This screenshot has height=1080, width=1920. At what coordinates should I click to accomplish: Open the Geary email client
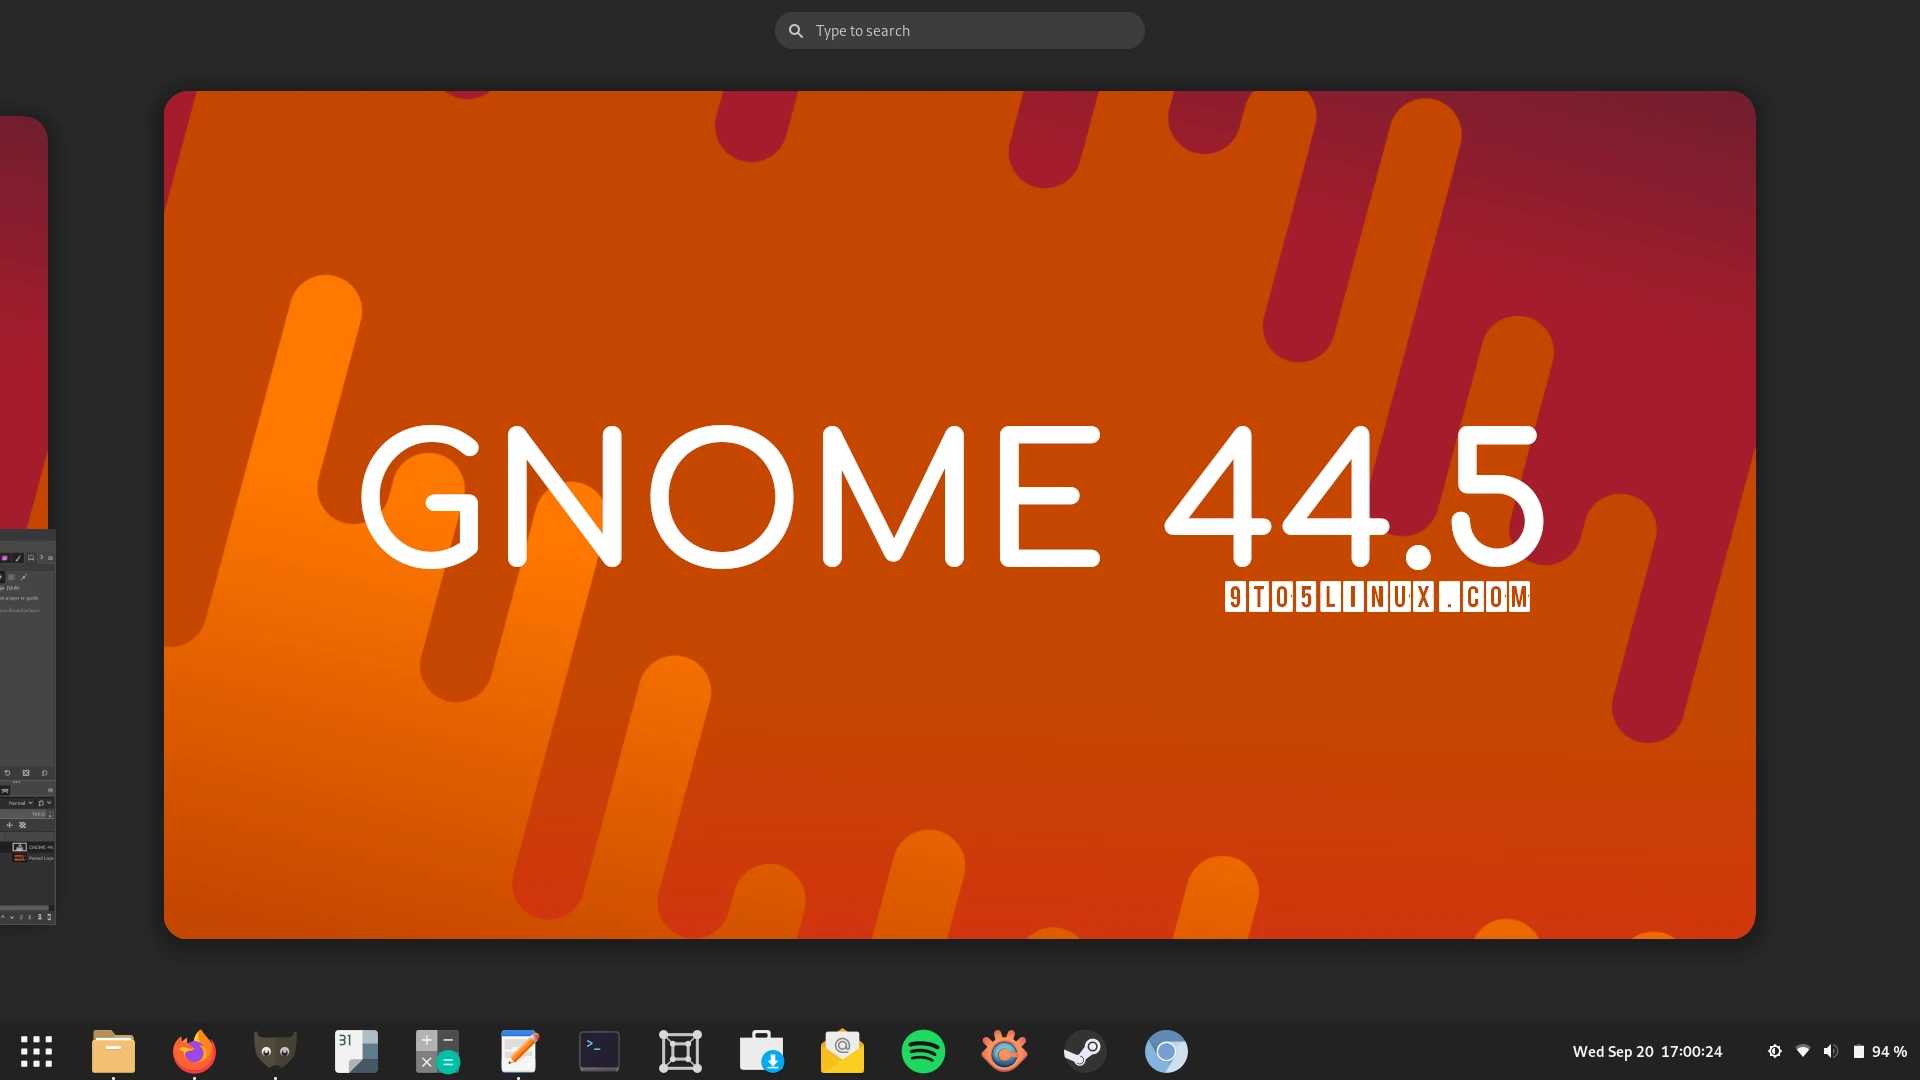tap(842, 1051)
